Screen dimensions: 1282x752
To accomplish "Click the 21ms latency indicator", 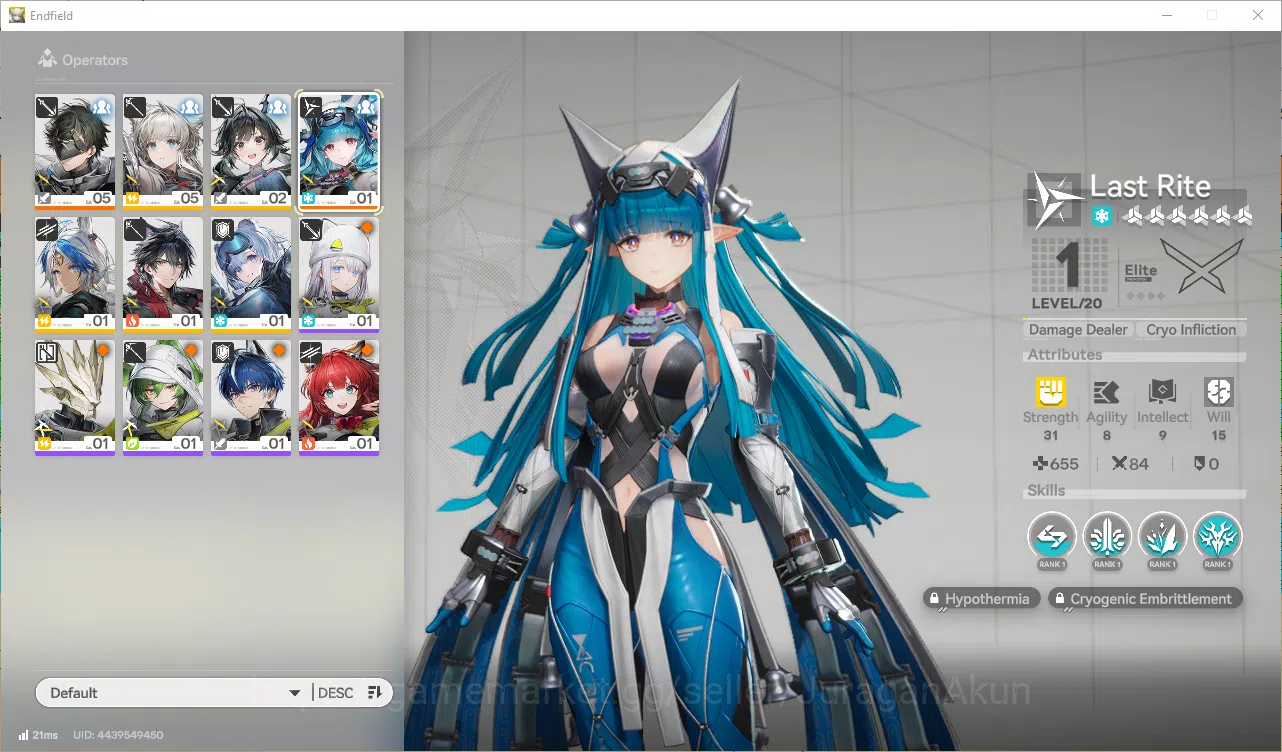I will point(37,735).
